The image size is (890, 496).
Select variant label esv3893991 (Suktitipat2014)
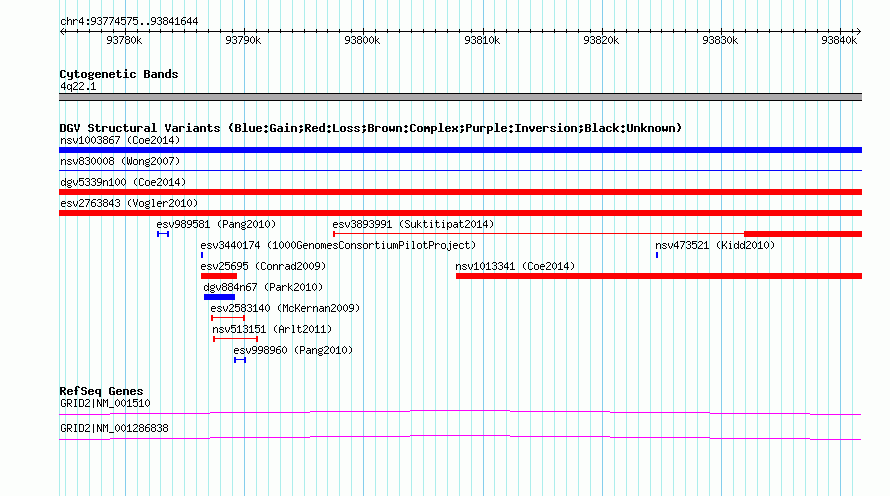pos(413,224)
